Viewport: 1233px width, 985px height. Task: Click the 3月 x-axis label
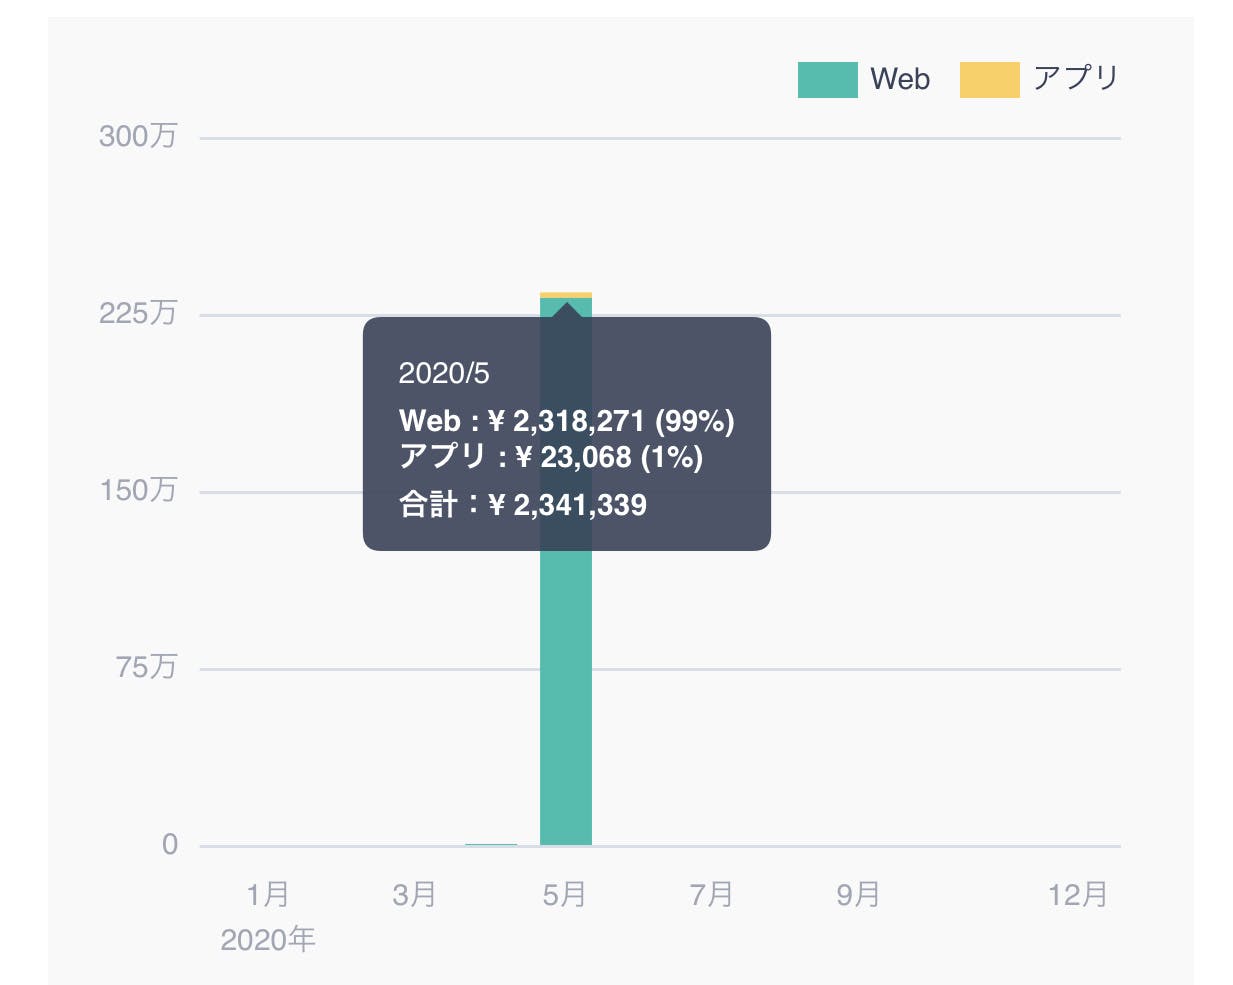414,894
